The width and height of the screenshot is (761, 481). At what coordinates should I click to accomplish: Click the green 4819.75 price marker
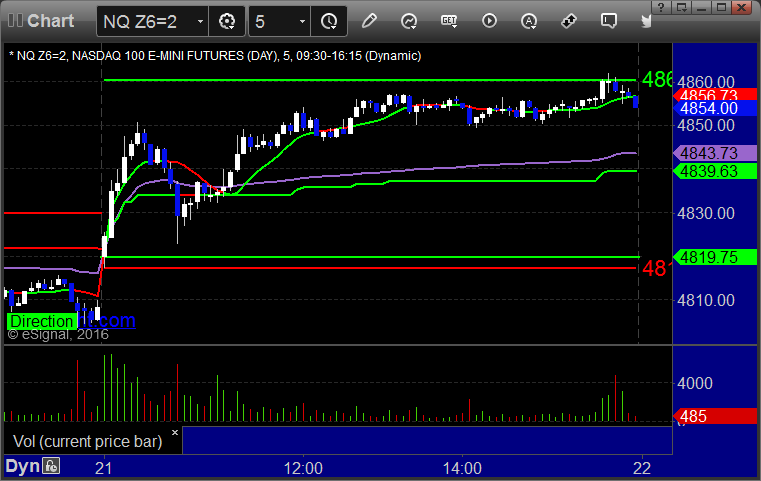click(x=715, y=257)
